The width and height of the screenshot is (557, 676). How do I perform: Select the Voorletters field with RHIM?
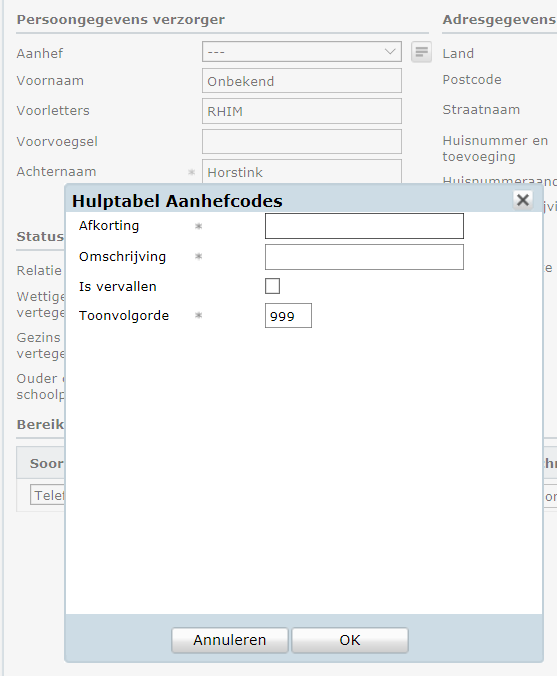pos(302,111)
